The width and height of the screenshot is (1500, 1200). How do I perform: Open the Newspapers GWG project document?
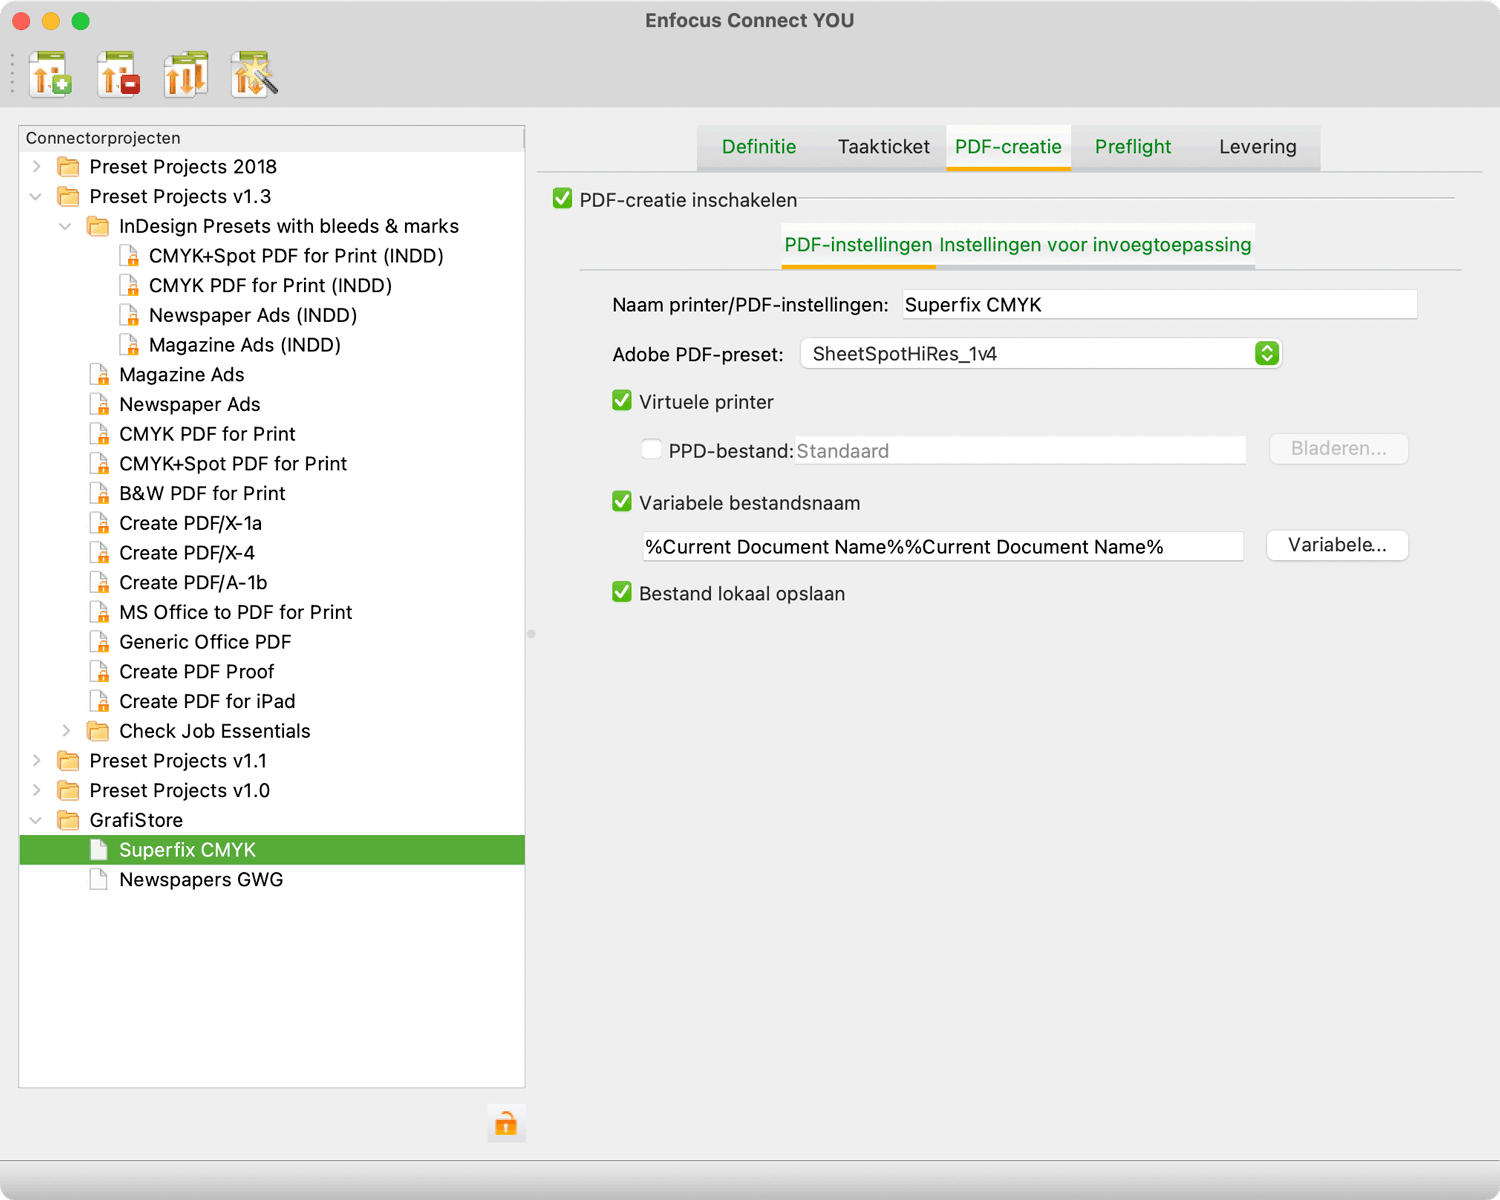point(200,880)
